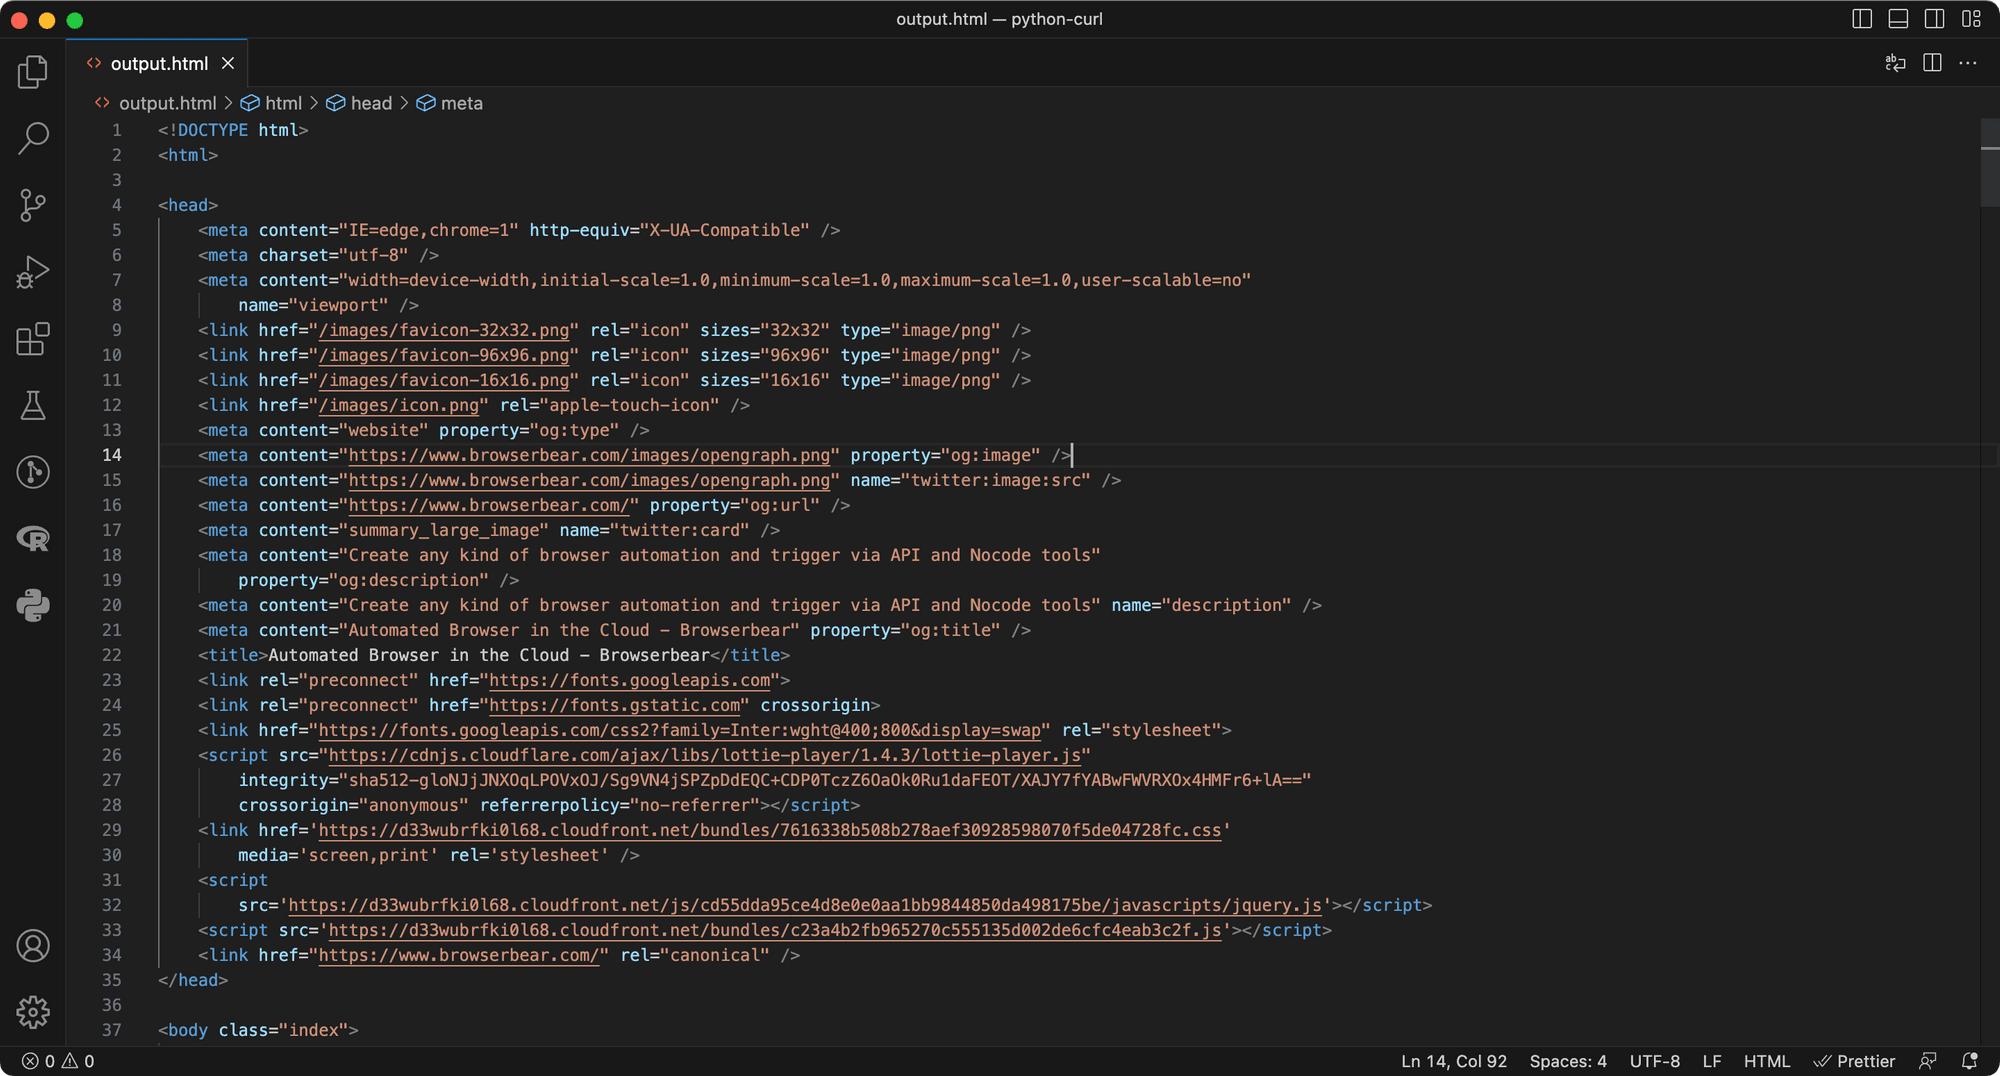Open browserbear.com URL on line 16

(489, 505)
